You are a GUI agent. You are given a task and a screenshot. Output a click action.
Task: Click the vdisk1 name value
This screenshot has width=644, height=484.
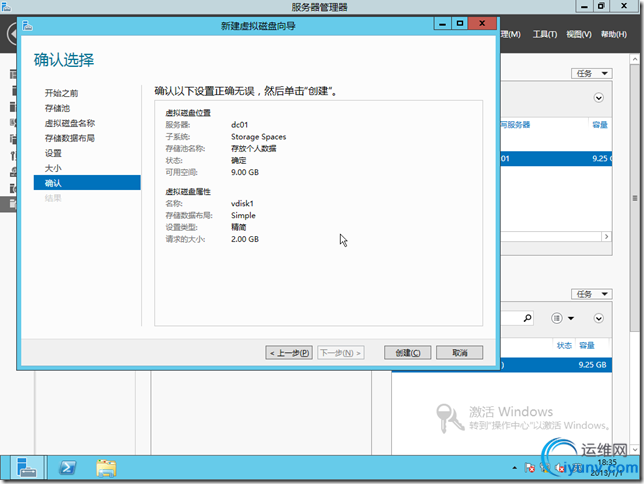pyautogui.click(x=242, y=203)
